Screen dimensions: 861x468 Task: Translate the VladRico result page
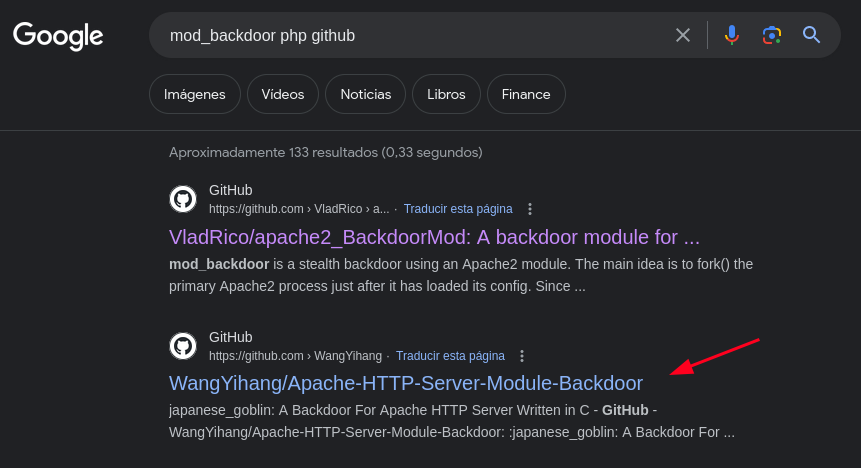(x=458, y=209)
